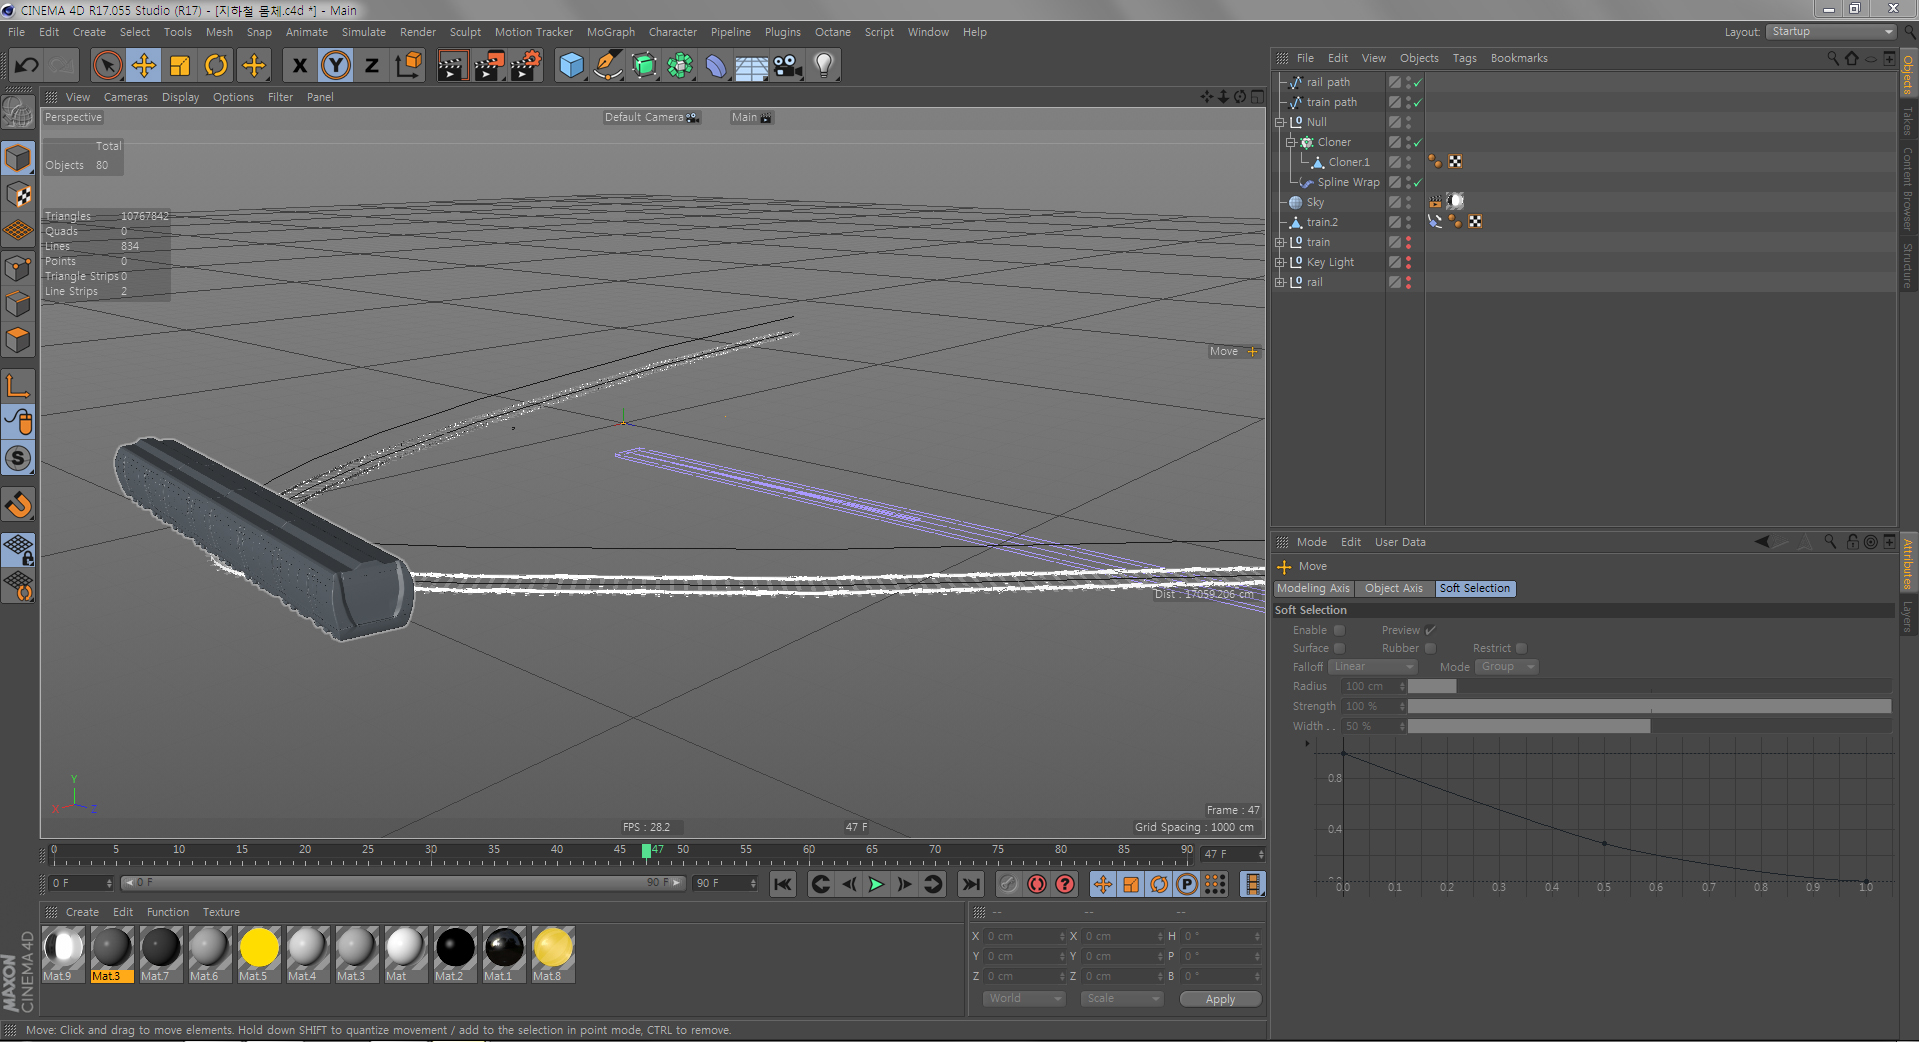
Task: Open the Simulate menu
Action: tap(363, 32)
